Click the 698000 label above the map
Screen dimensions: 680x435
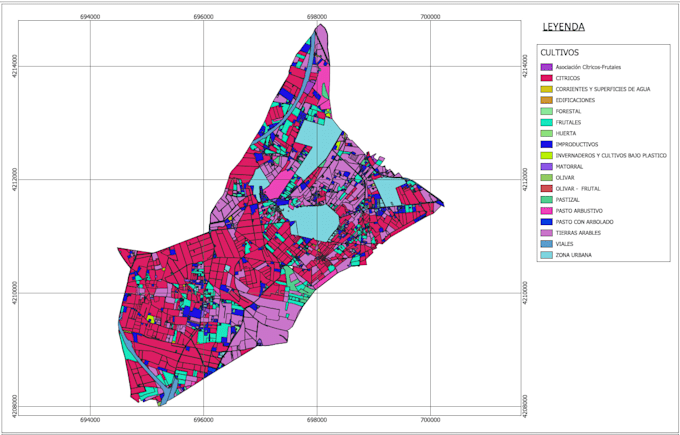tap(317, 16)
